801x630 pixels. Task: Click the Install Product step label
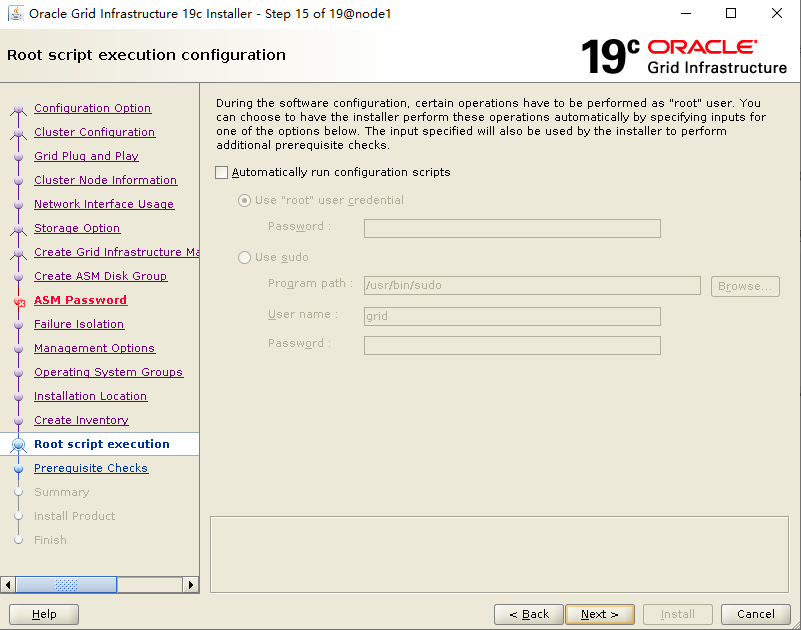(x=75, y=517)
